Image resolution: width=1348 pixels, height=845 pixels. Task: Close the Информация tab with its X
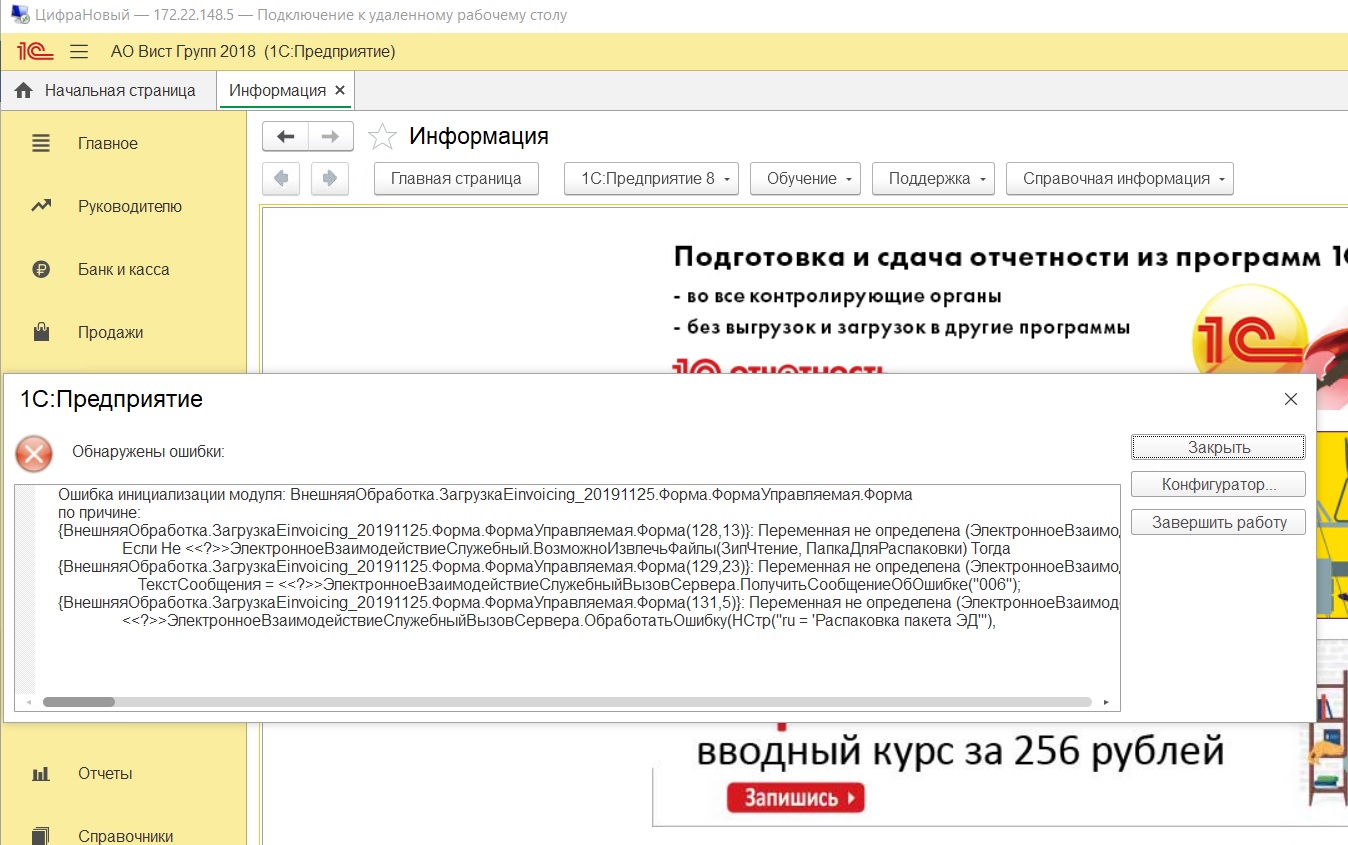coord(340,90)
